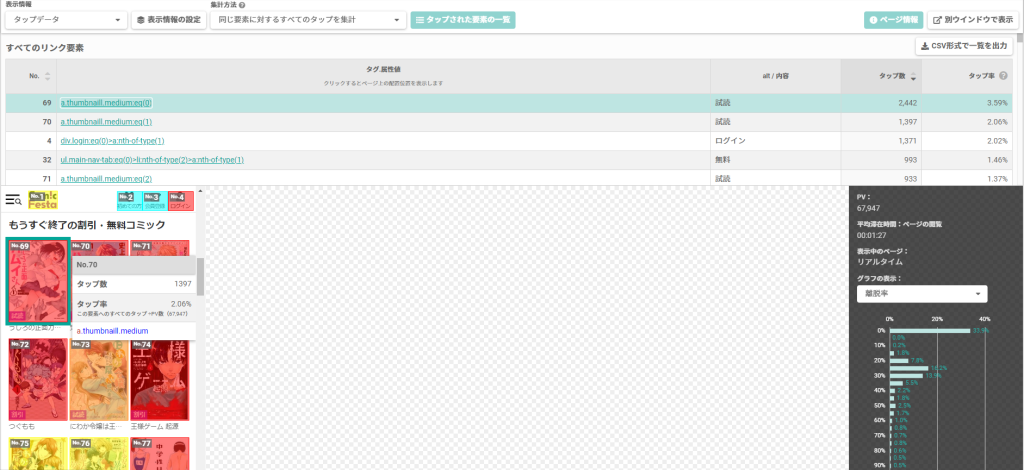Screen dimensions: 1024x470
Task: Click the tooltip popup scrollbar
Action: coord(200,276)
